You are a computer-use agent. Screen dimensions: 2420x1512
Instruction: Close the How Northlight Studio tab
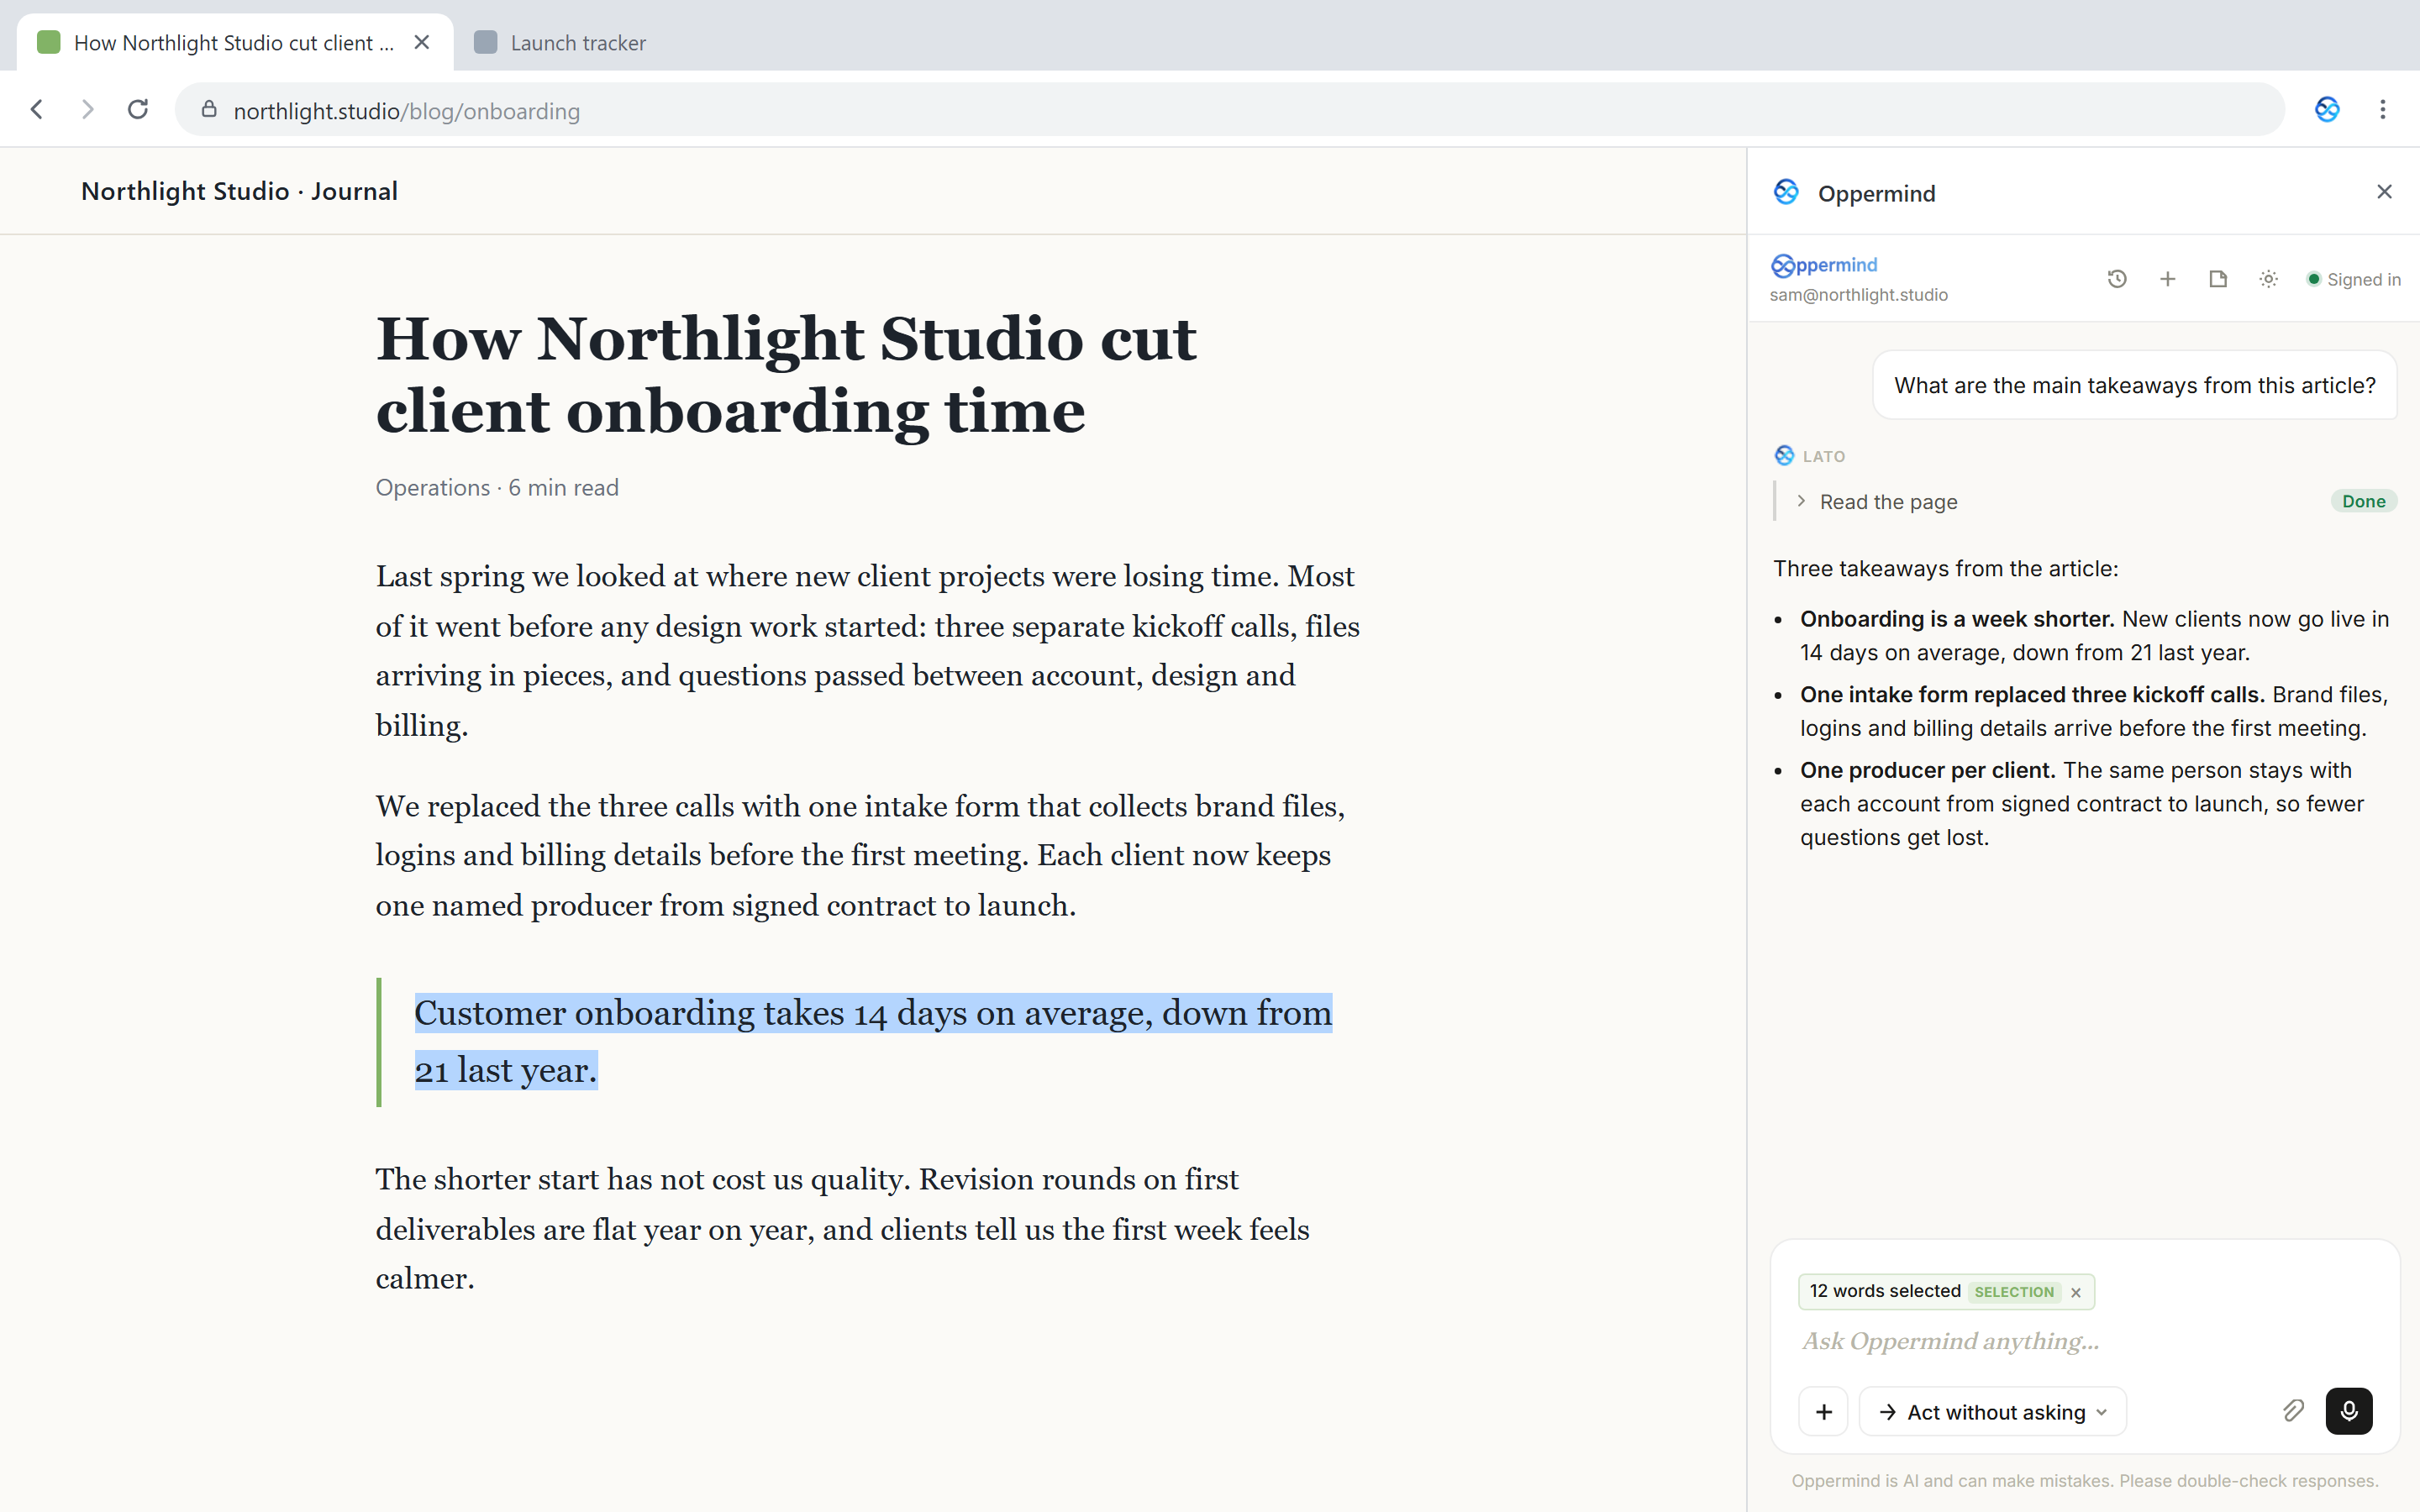422,42
